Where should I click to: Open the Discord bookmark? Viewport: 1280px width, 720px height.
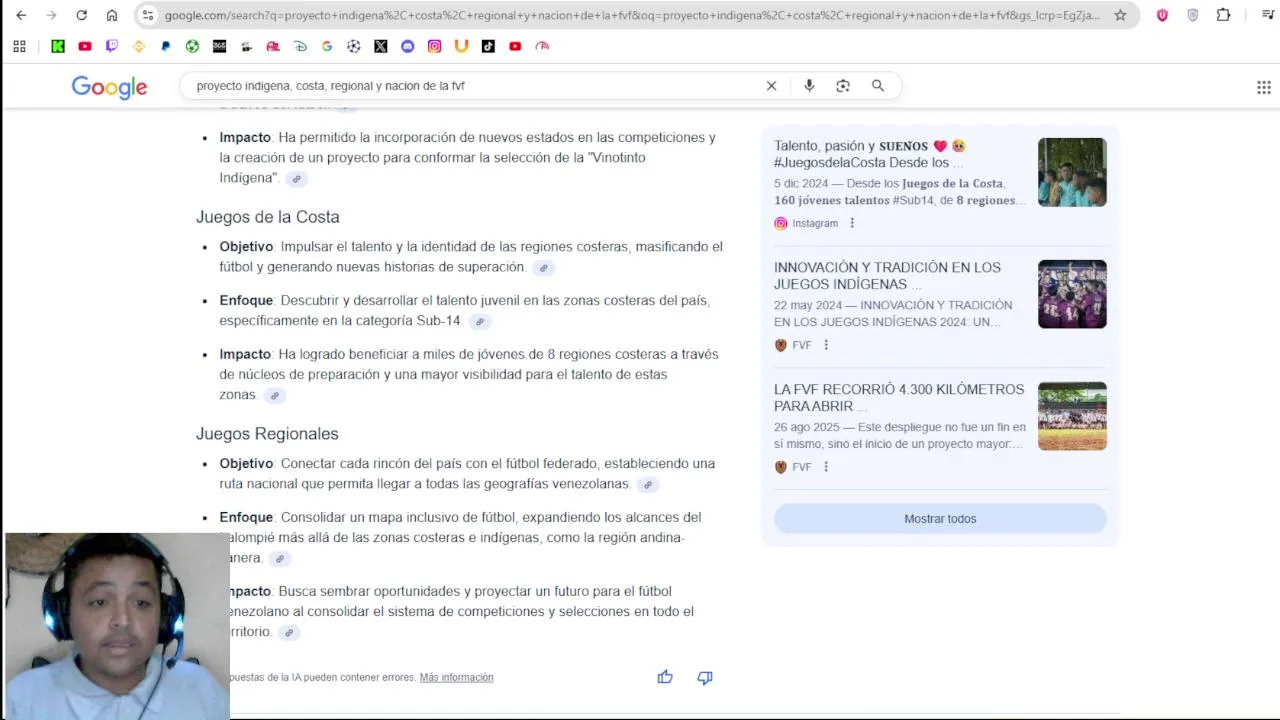tap(407, 46)
